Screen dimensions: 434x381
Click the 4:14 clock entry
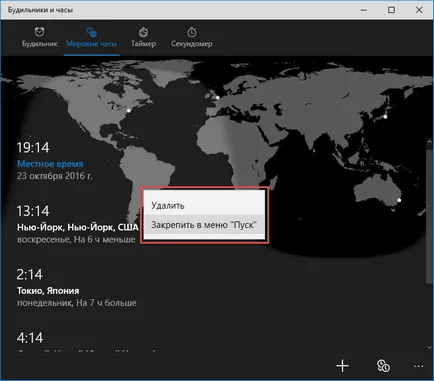(x=30, y=338)
